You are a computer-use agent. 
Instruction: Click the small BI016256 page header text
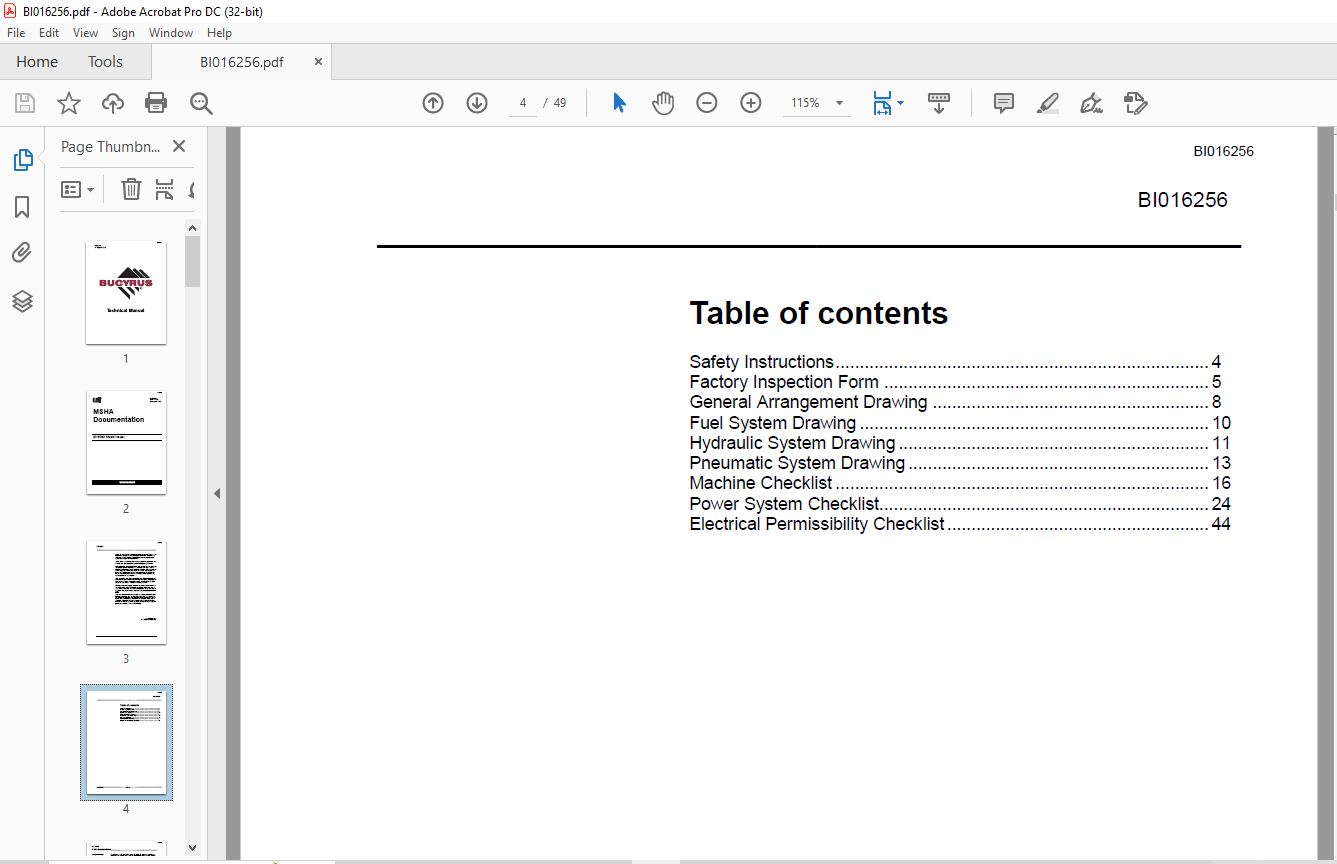point(1223,151)
